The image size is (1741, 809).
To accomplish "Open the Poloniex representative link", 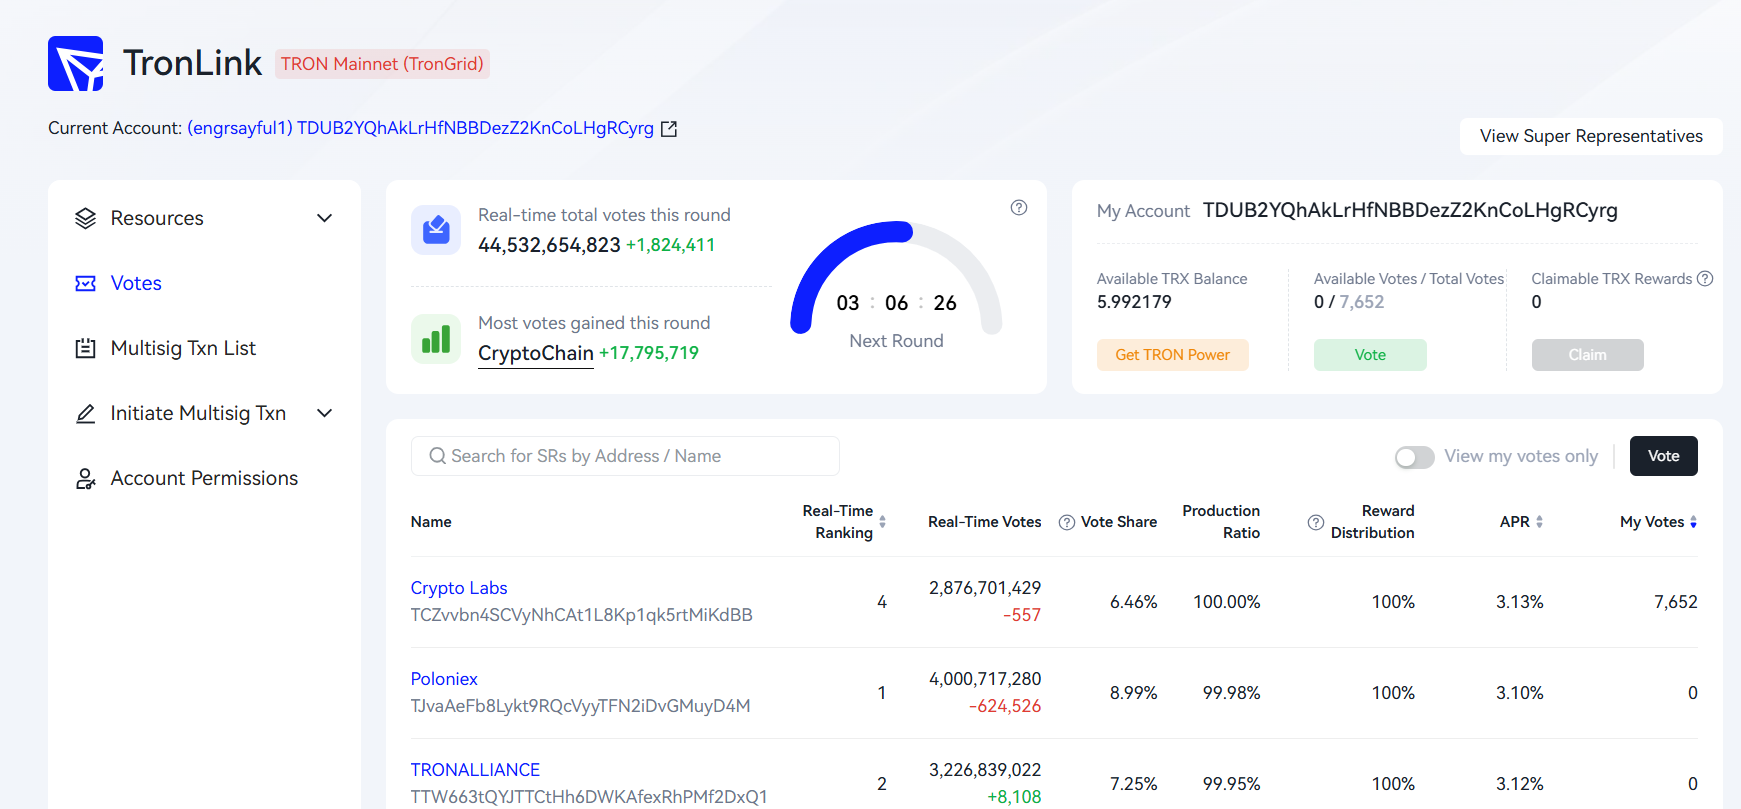I will [444, 679].
